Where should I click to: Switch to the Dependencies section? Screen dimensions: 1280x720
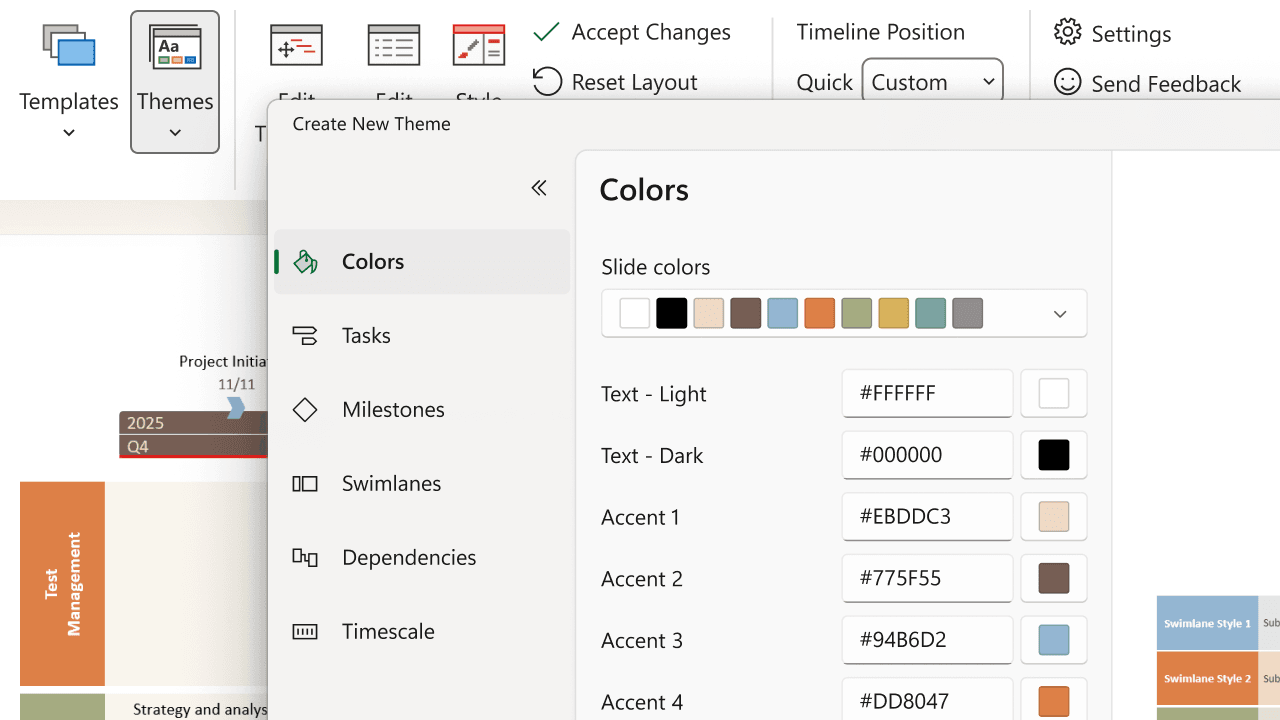[x=422, y=557]
